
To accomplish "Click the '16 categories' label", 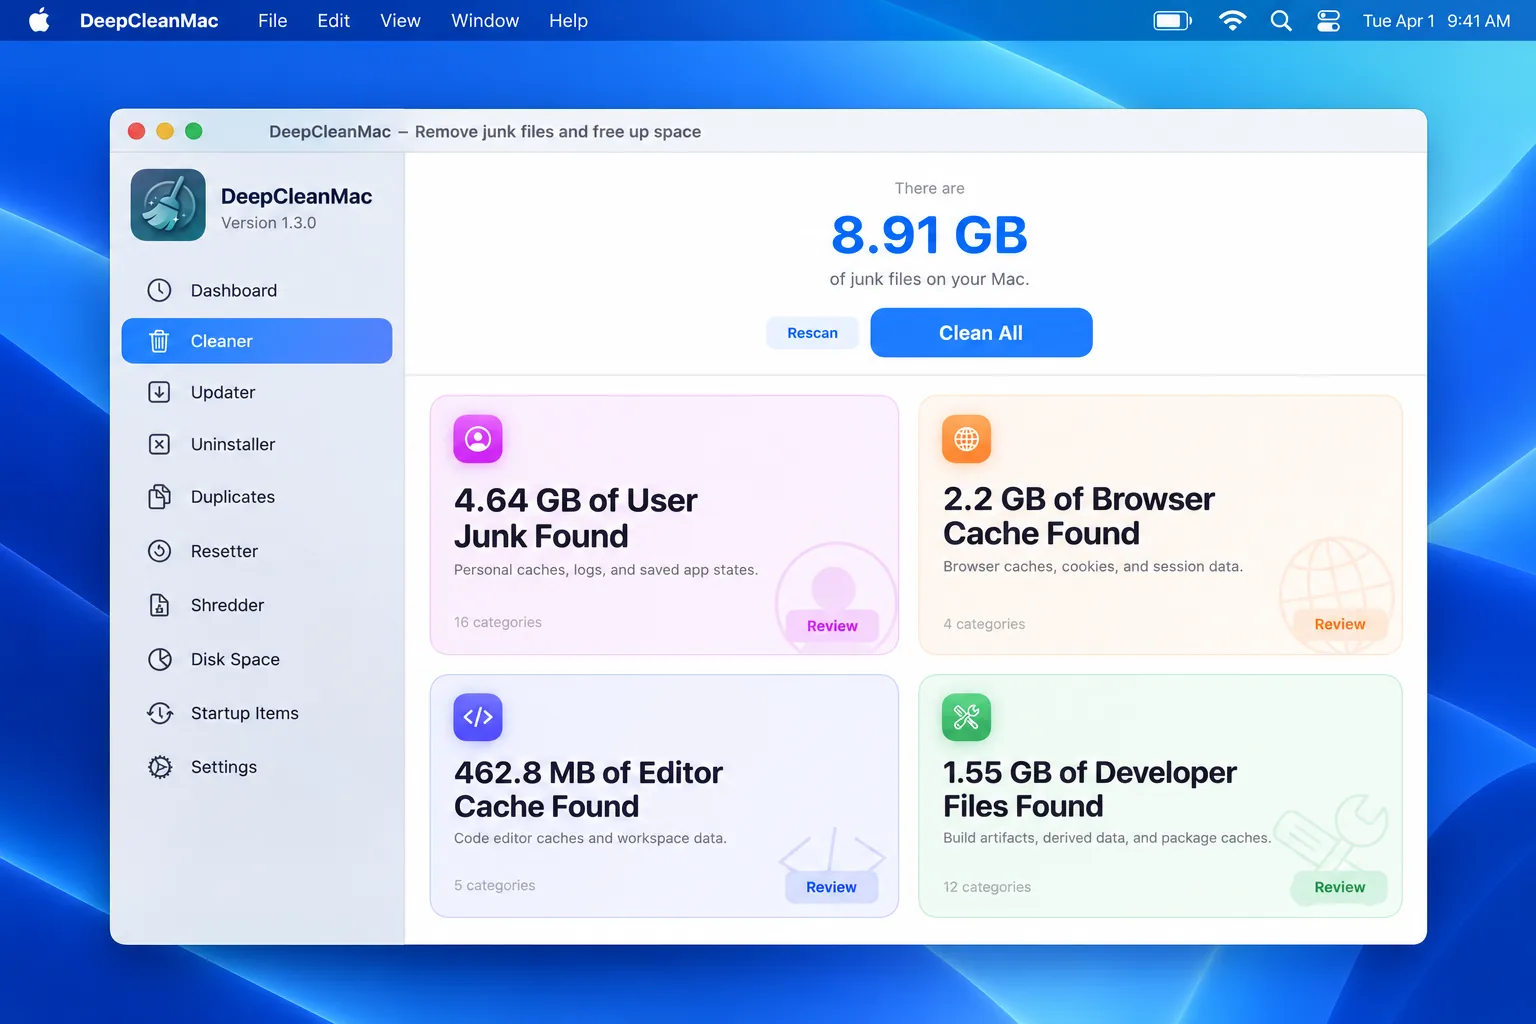I will pyautogui.click(x=498, y=622).
